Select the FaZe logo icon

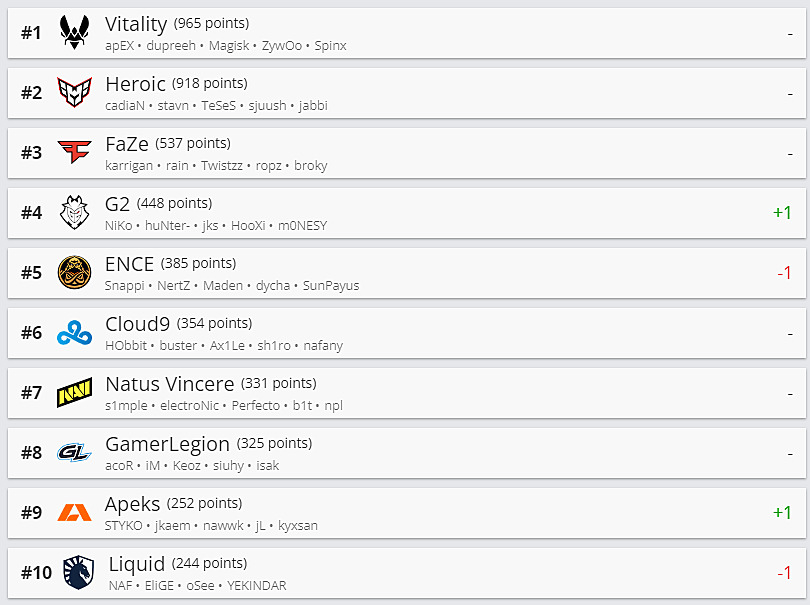tap(74, 153)
